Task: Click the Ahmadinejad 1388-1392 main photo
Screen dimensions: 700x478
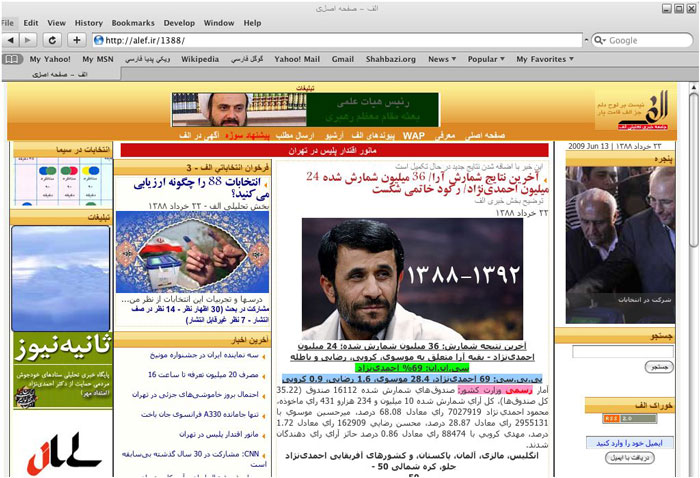Action: click(x=412, y=279)
